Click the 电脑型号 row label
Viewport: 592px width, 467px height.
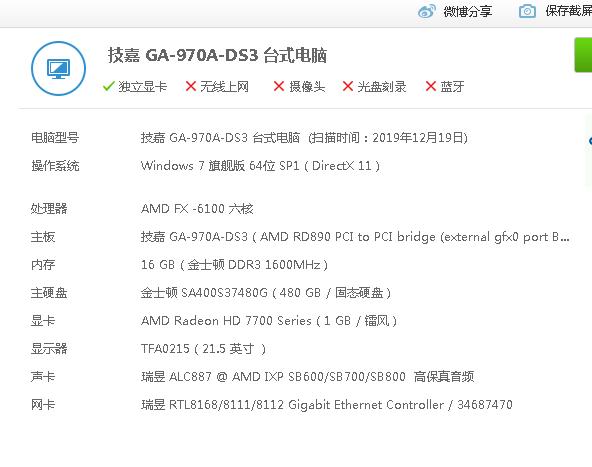pyautogui.click(x=55, y=137)
